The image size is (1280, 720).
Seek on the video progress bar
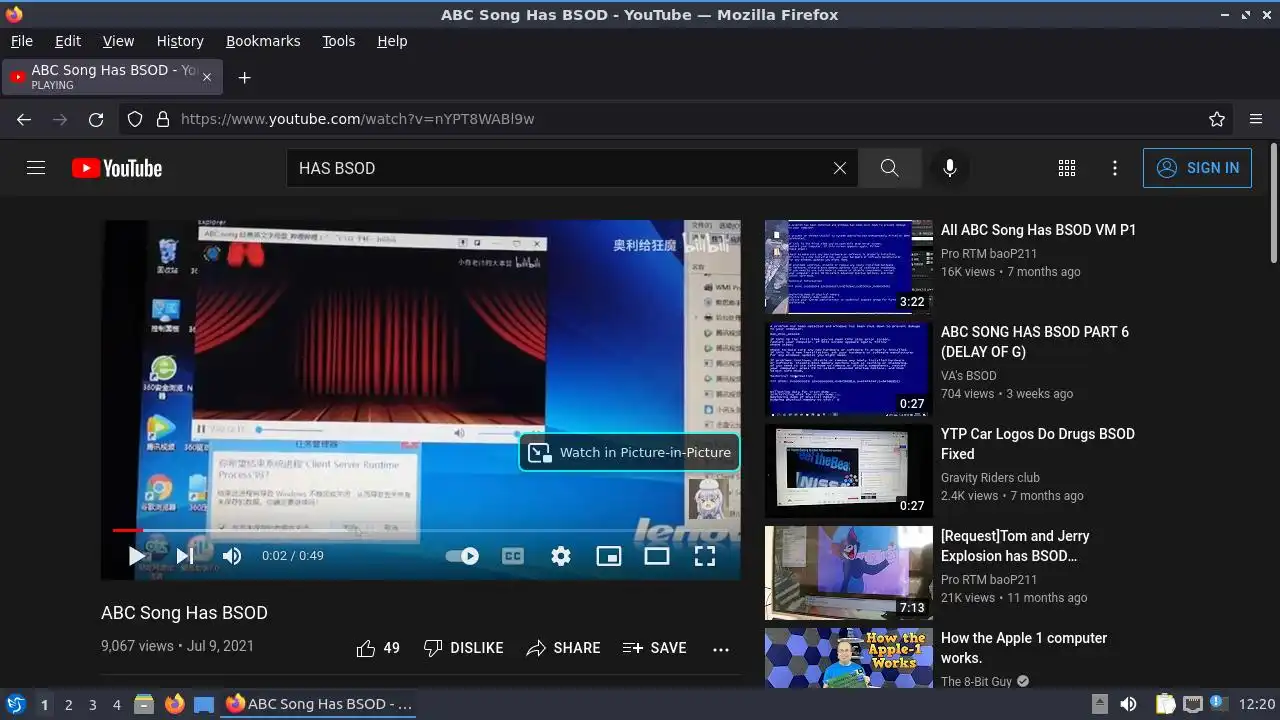click(x=421, y=530)
